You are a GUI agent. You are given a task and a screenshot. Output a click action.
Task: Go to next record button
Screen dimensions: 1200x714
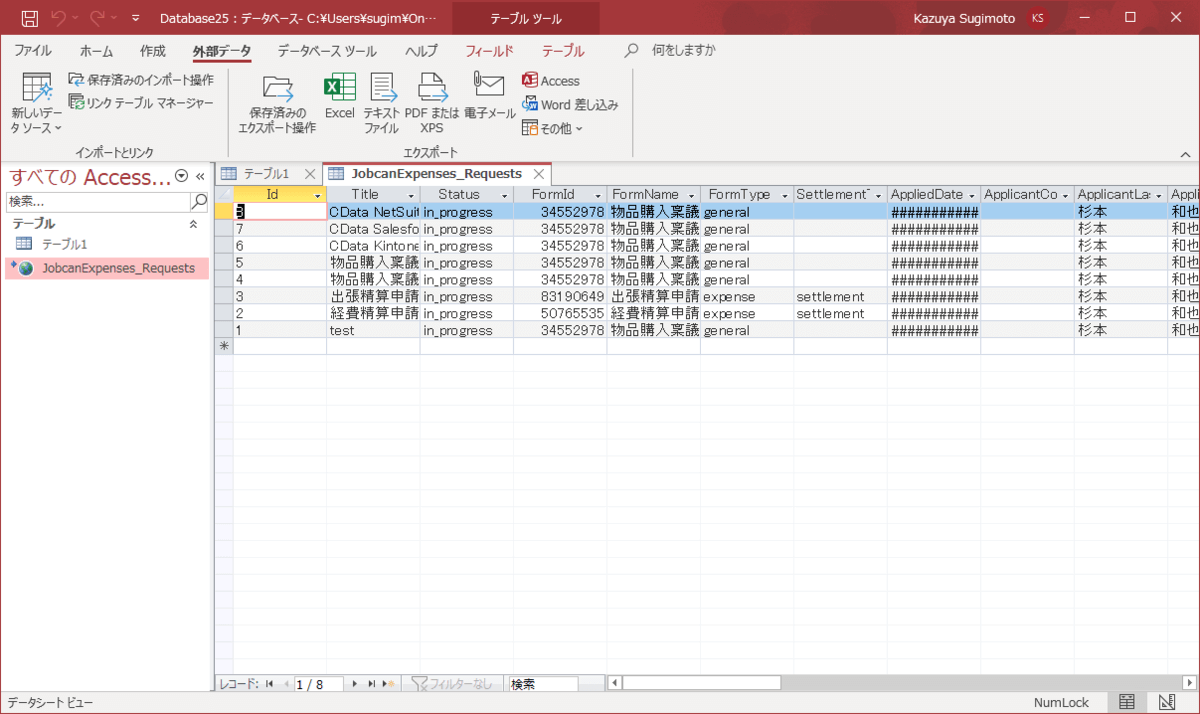pos(356,684)
